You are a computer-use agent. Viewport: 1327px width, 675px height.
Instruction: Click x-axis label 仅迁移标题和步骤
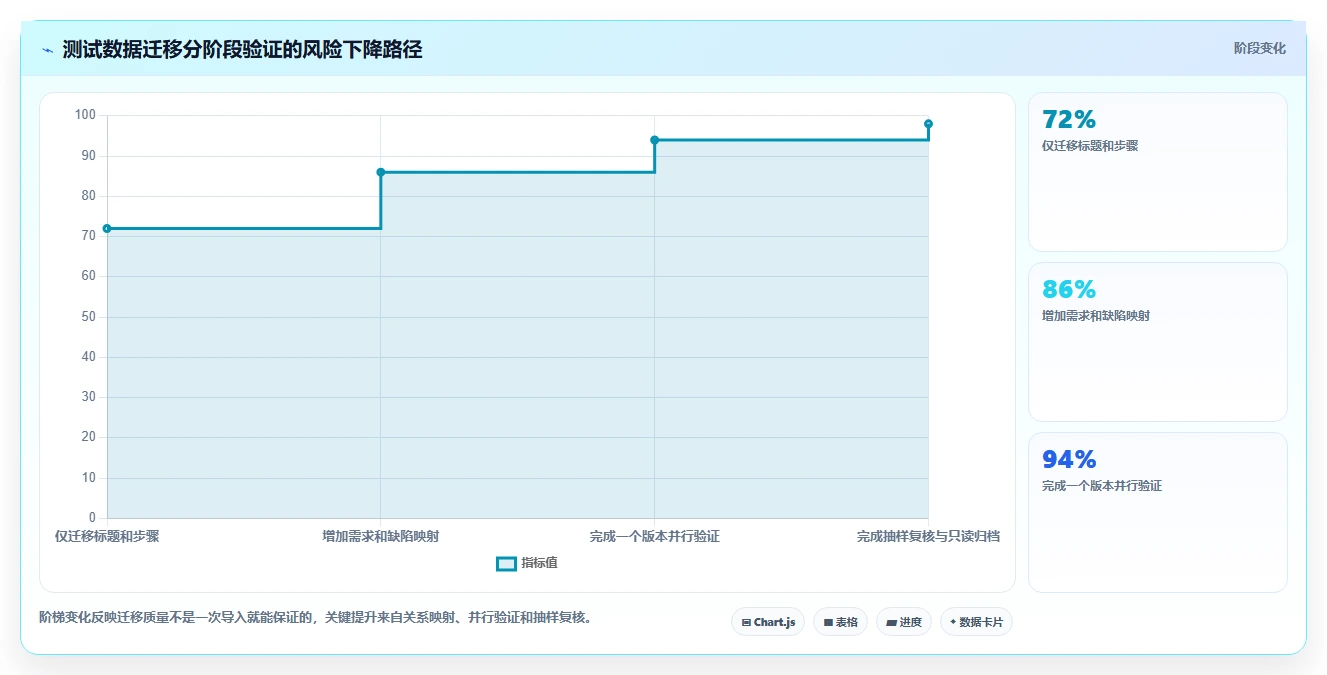pyautogui.click(x=107, y=536)
